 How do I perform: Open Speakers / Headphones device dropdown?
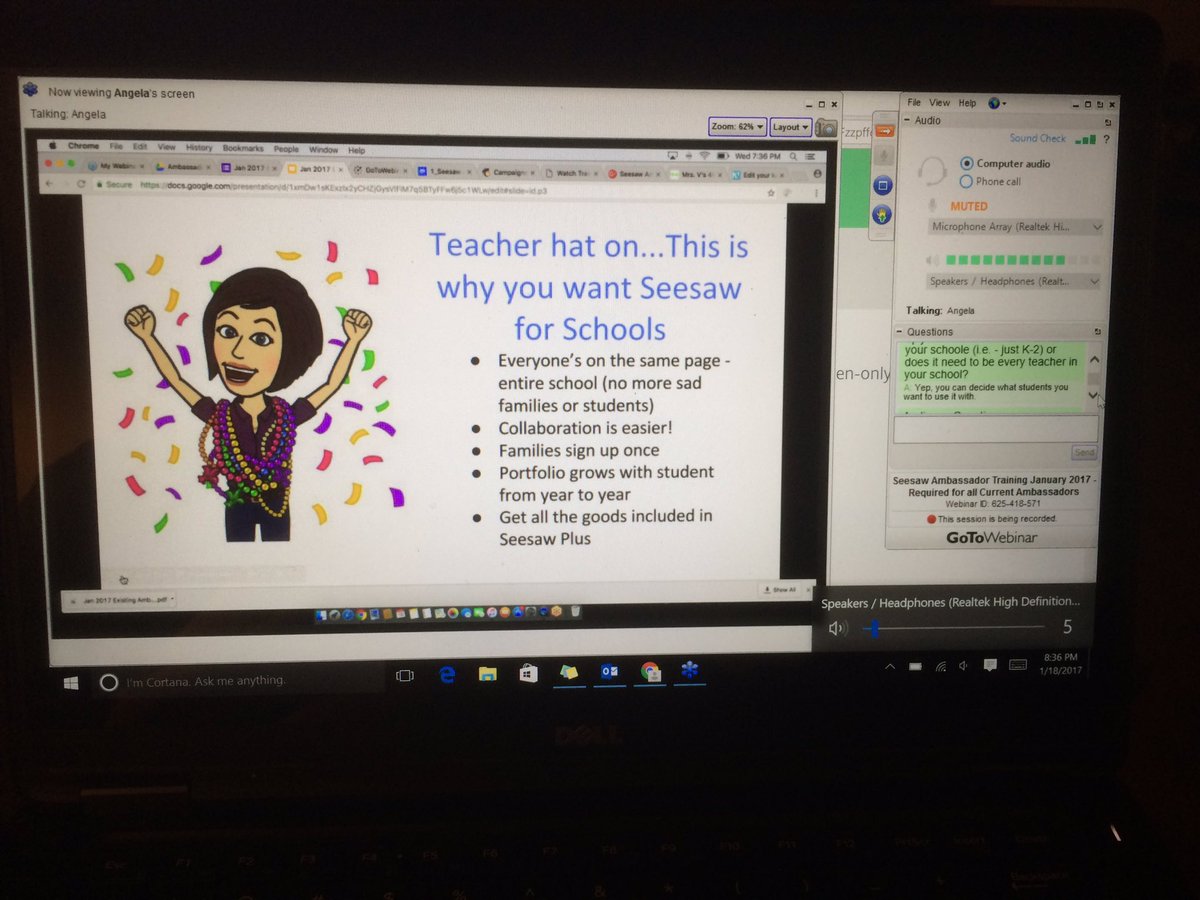(1012, 282)
